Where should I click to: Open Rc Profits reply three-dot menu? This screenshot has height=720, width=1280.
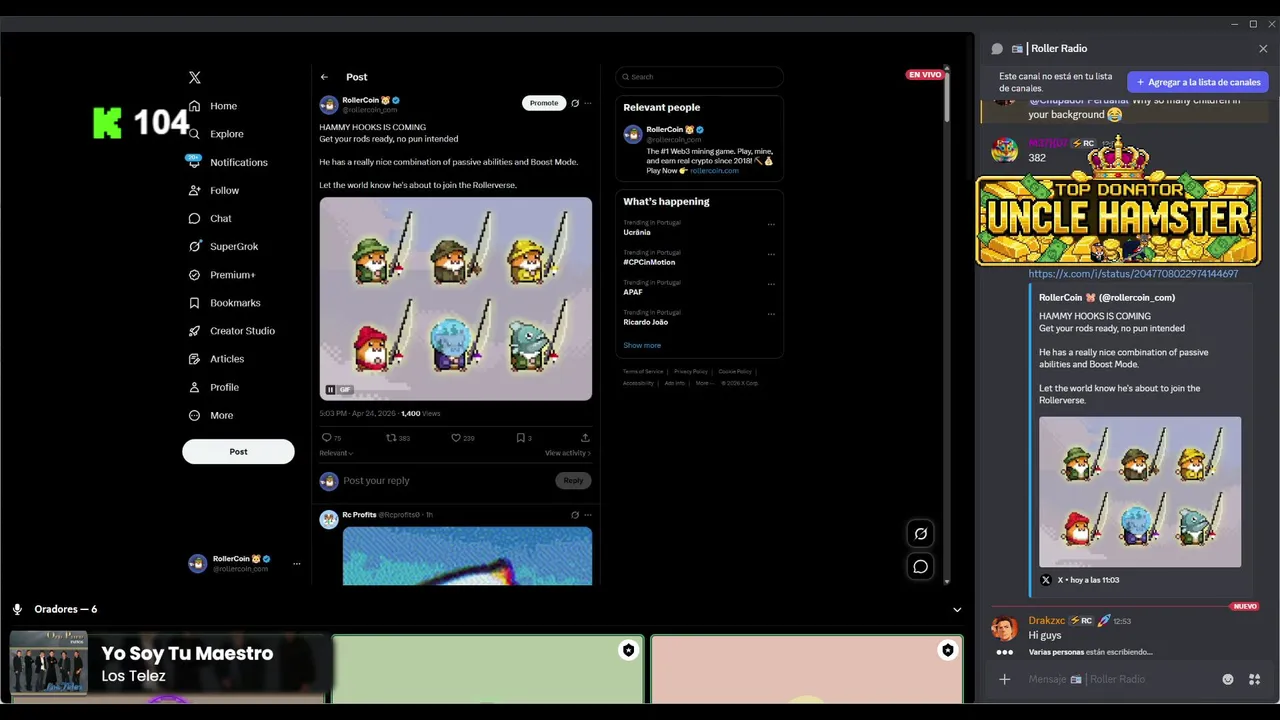click(x=588, y=515)
